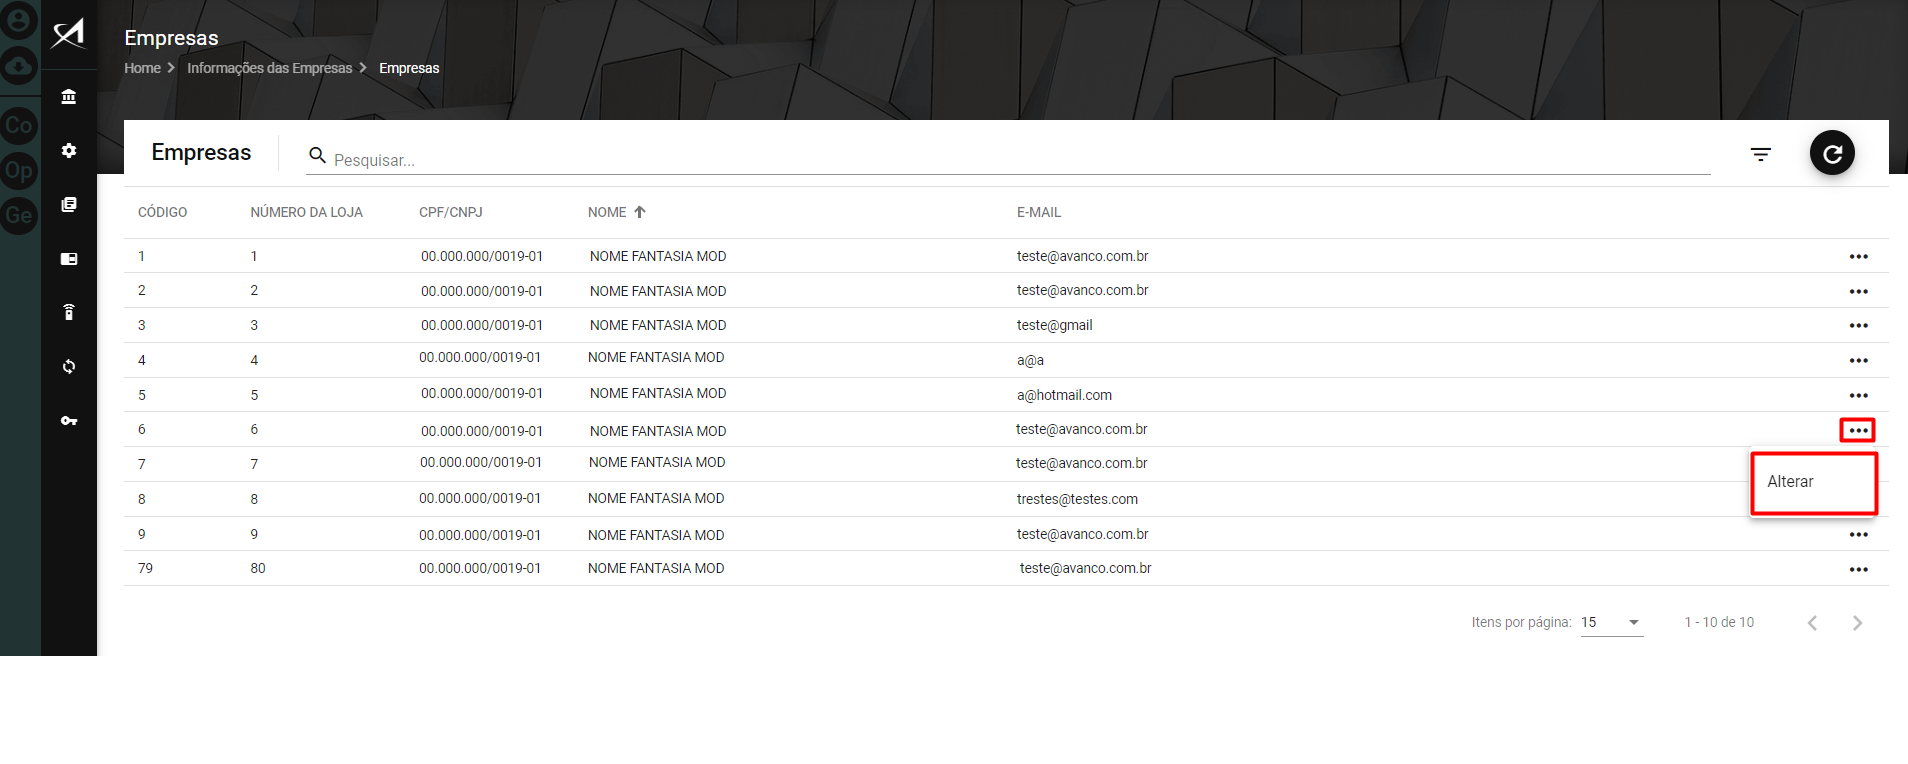This screenshot has width=1908, height=764.
Task: Click the refresh button above the table
Action: coord(1831,154)
